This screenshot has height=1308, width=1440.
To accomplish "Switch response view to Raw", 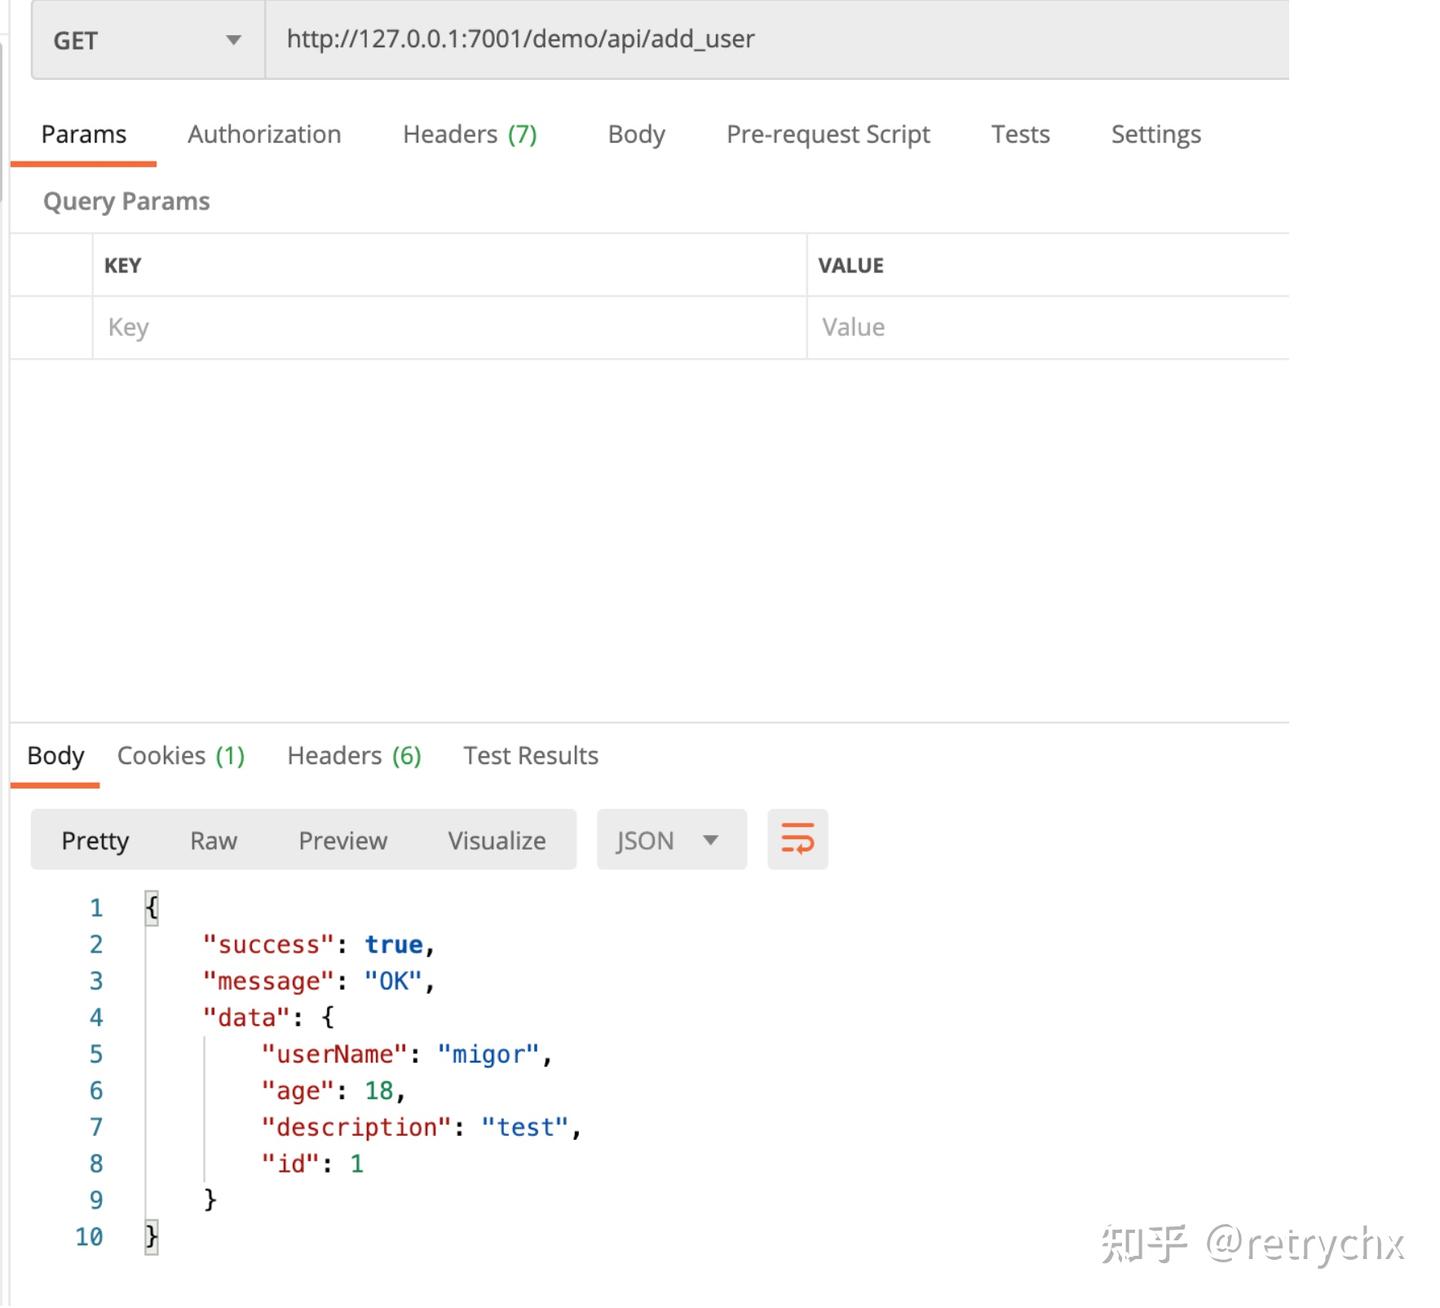I will [x=213, y=841].
